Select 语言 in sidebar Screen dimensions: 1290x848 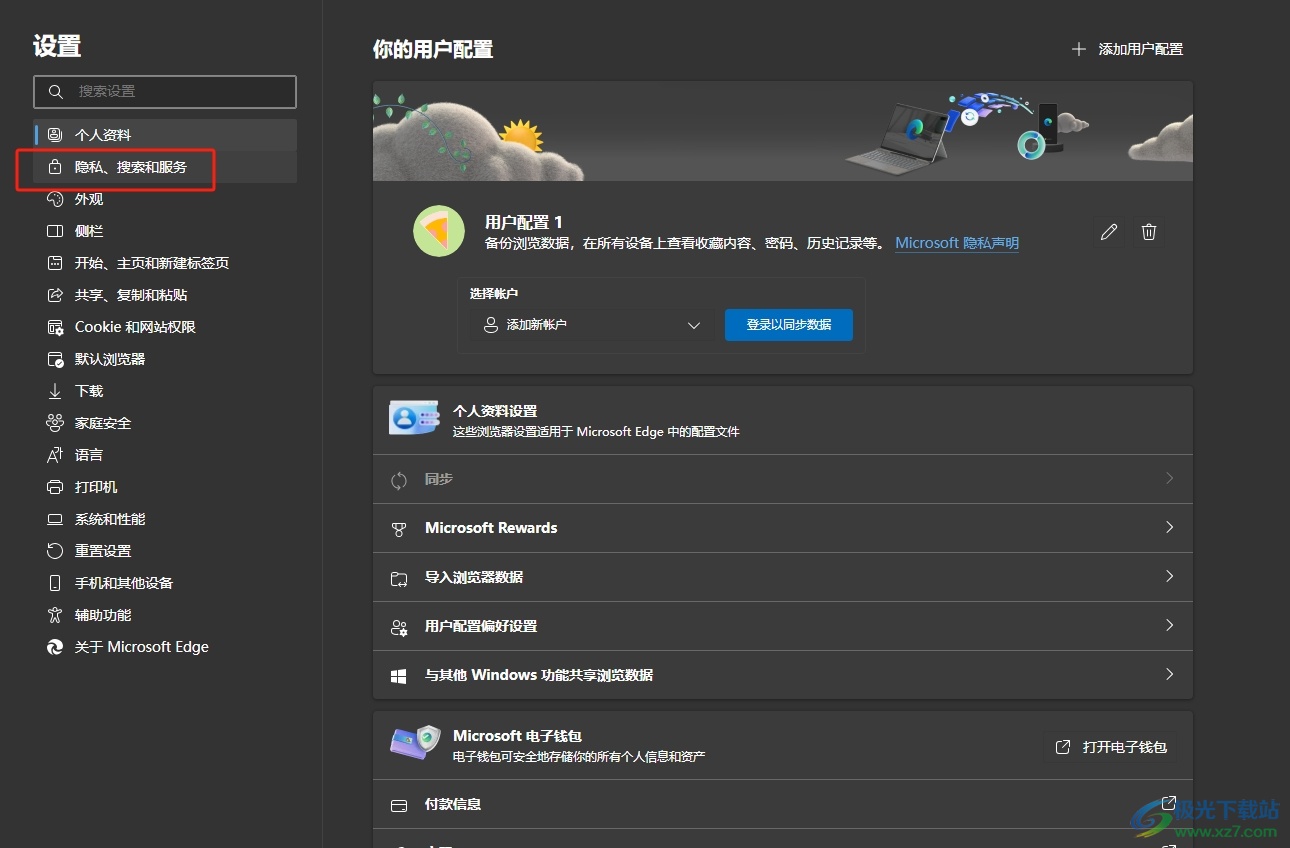165,455
